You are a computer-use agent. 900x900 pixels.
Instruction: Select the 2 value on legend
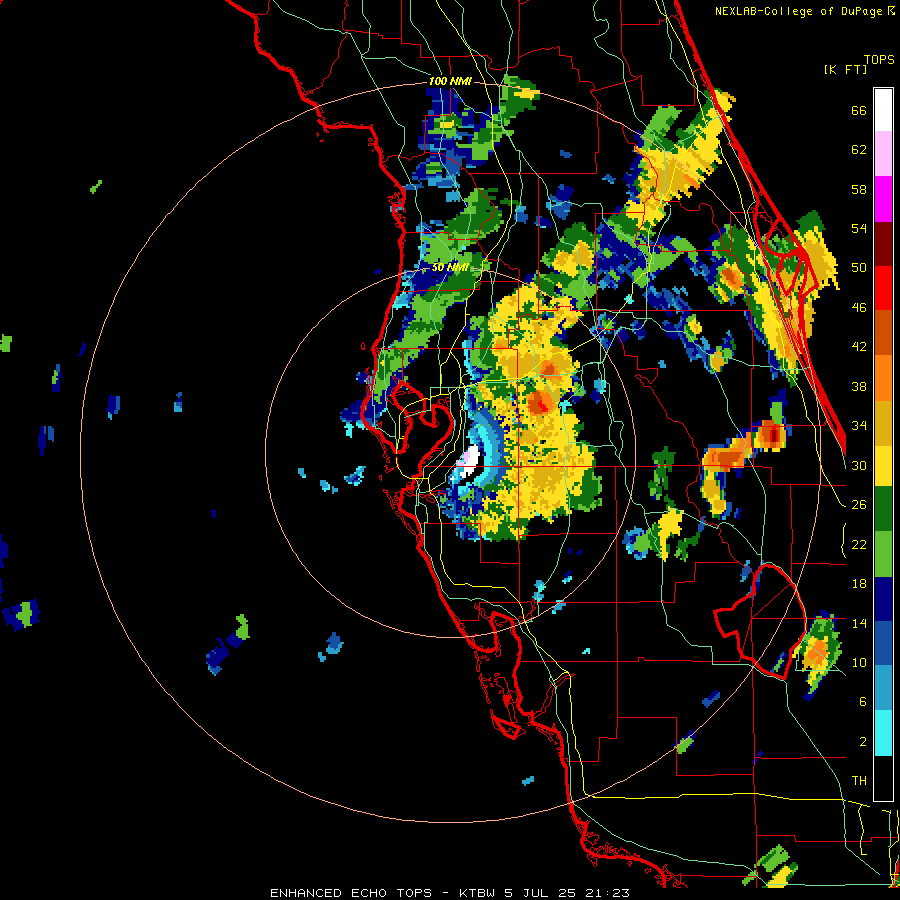(x=863, y=742)
